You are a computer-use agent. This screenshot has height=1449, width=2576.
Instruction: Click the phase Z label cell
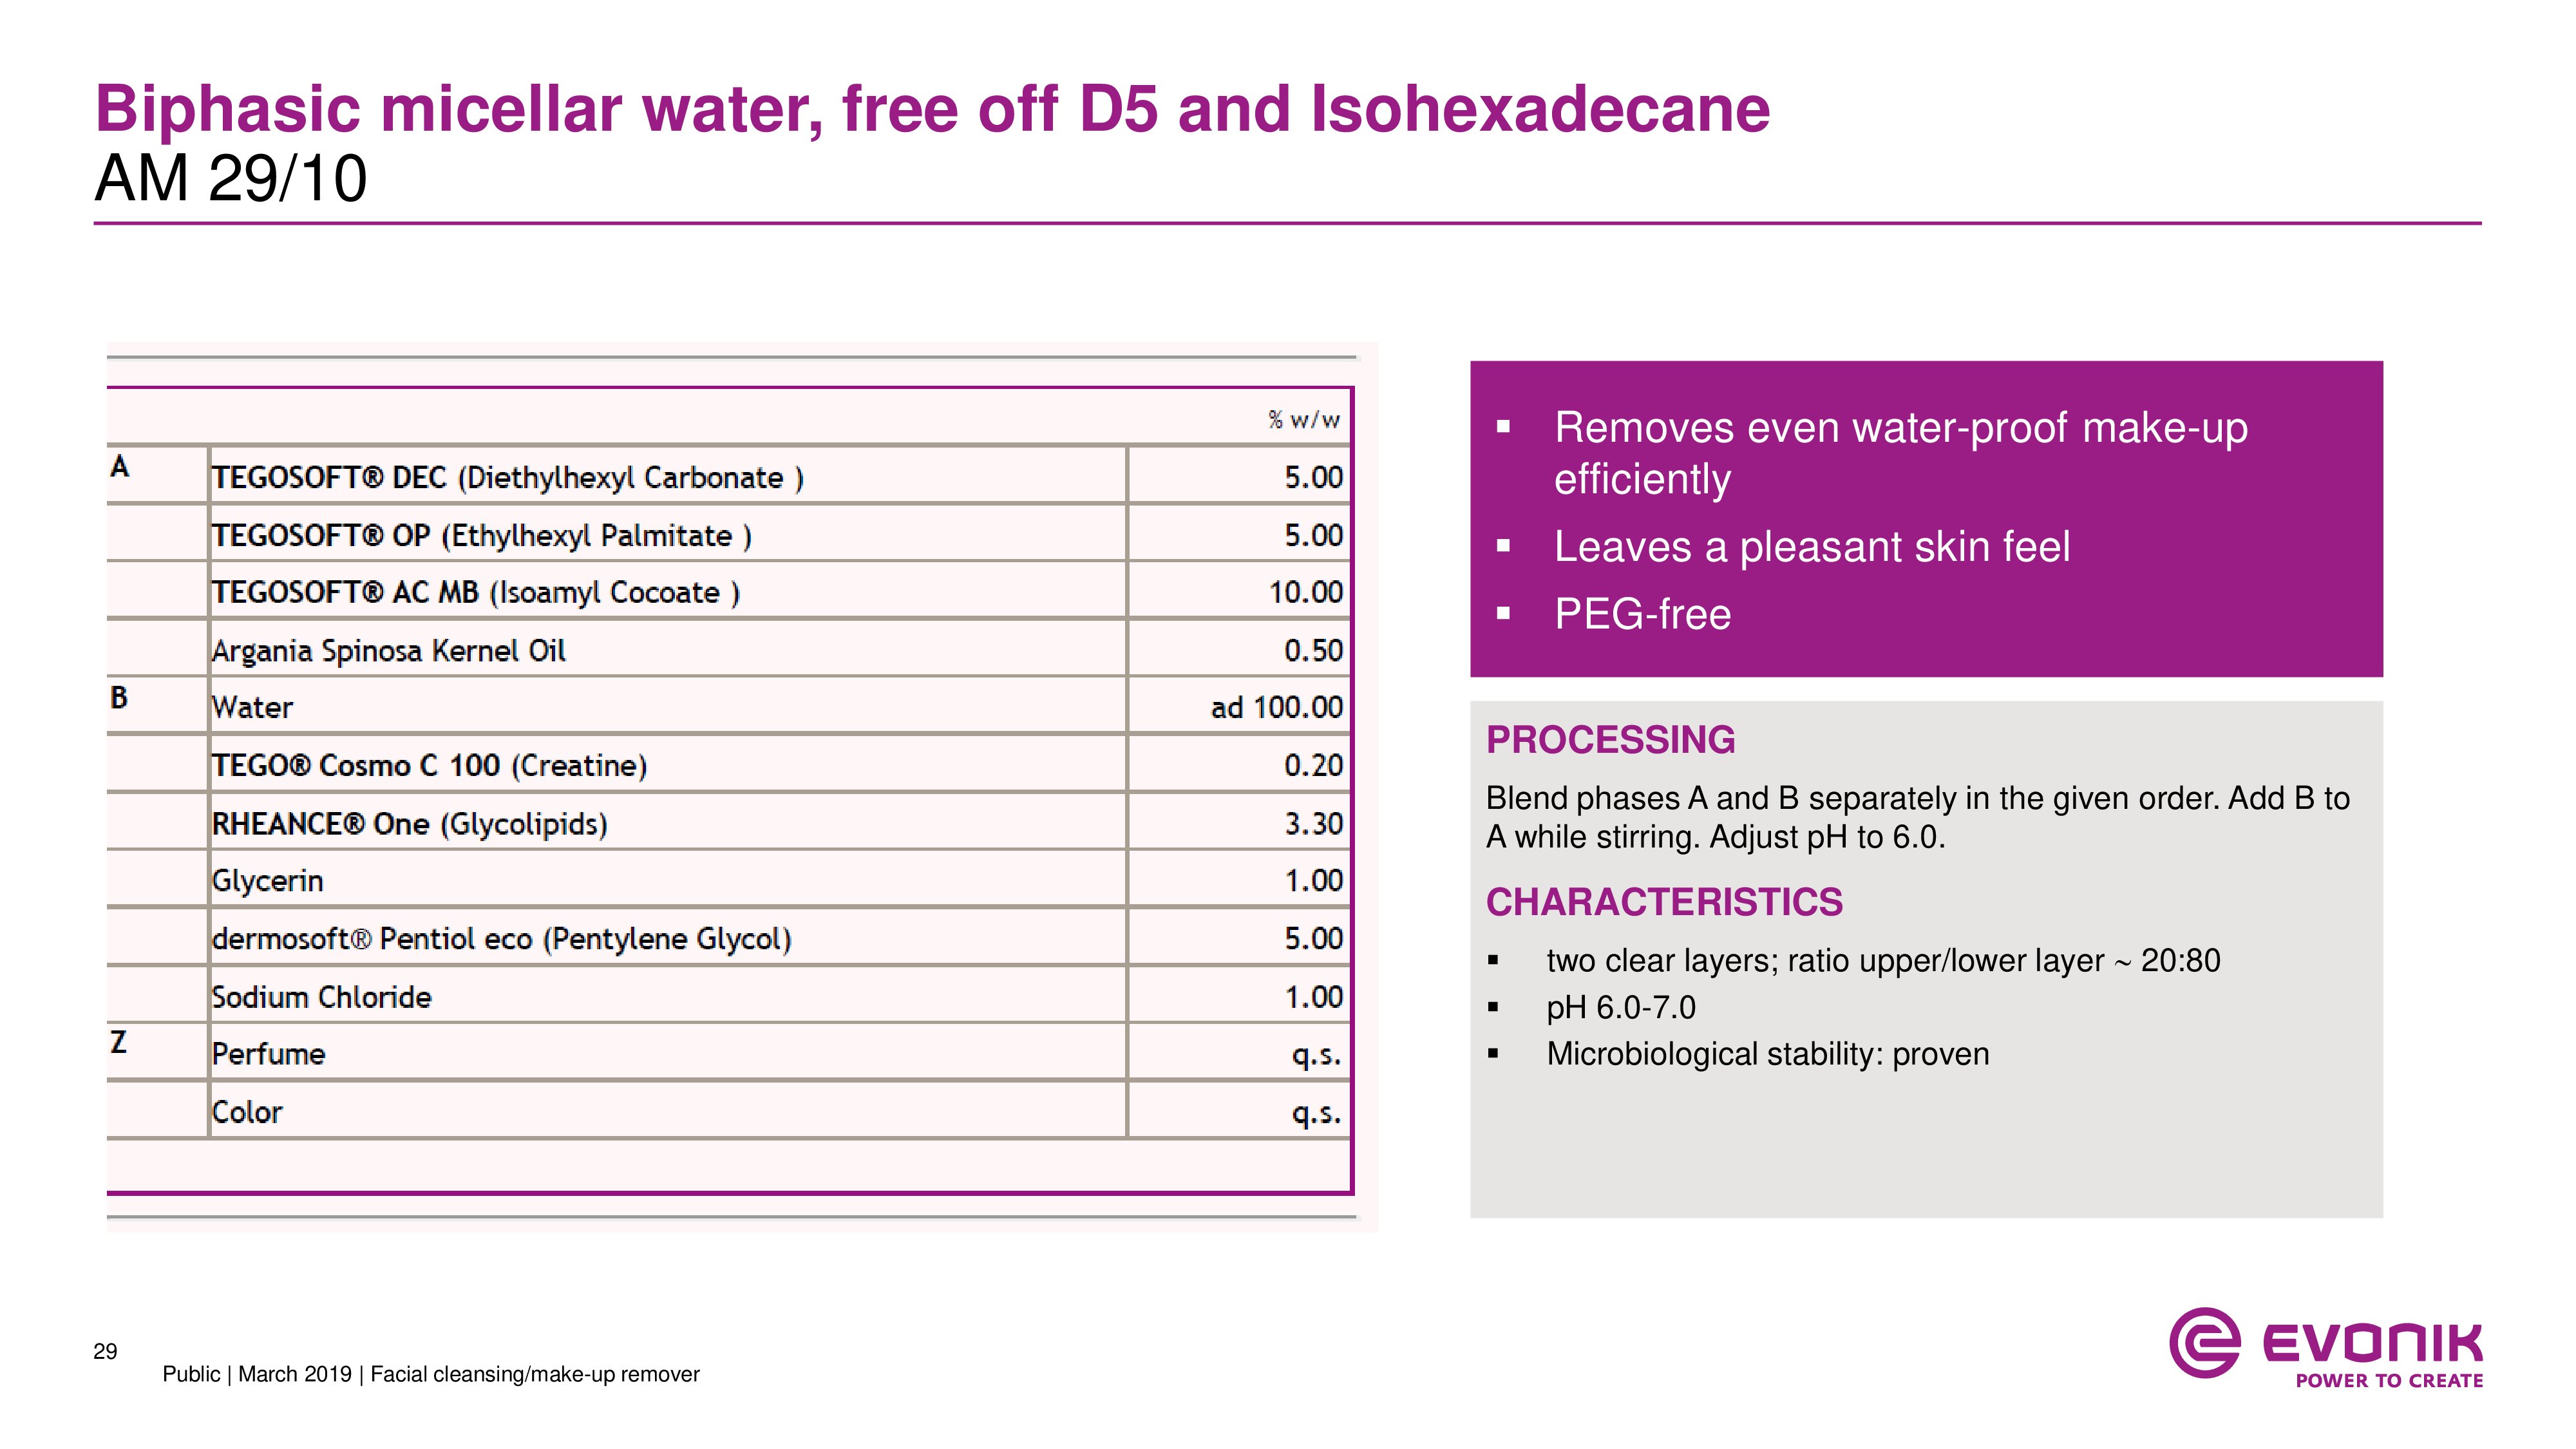pos(119,1042)
